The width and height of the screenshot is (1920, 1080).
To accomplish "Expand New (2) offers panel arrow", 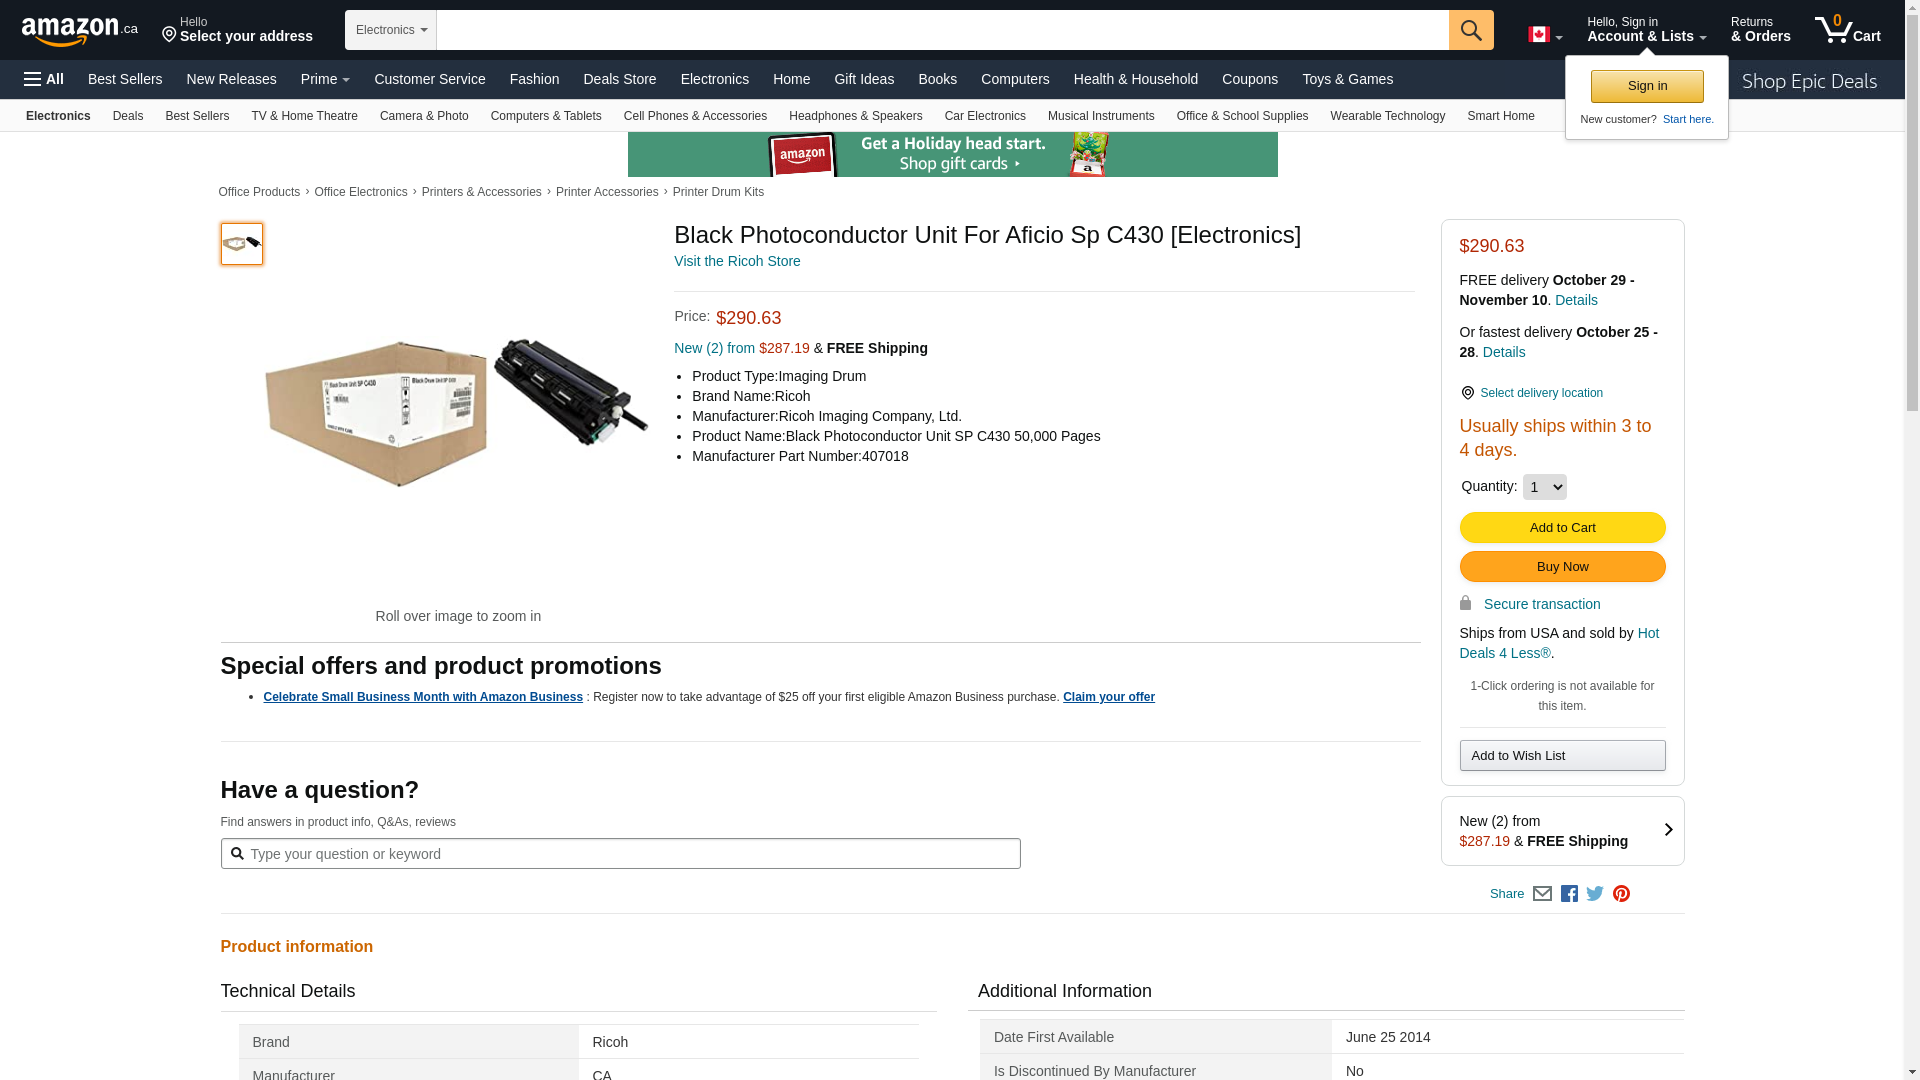I will pyautogui.click(x=1667, y=830).
